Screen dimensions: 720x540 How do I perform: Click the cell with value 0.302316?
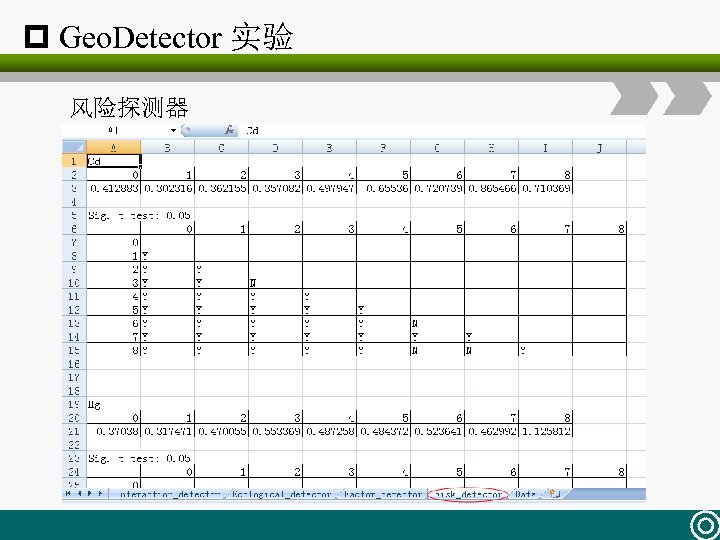168,188
